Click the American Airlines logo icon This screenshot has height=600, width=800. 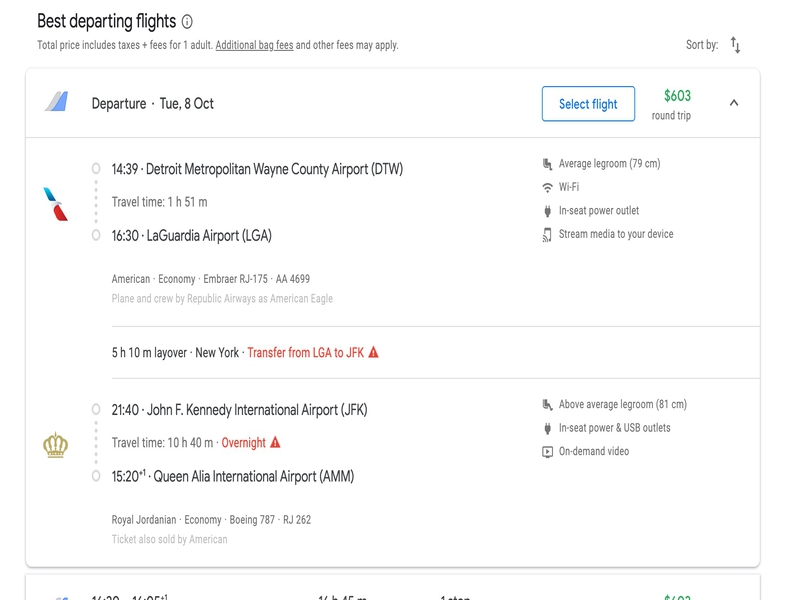(56, 204)
